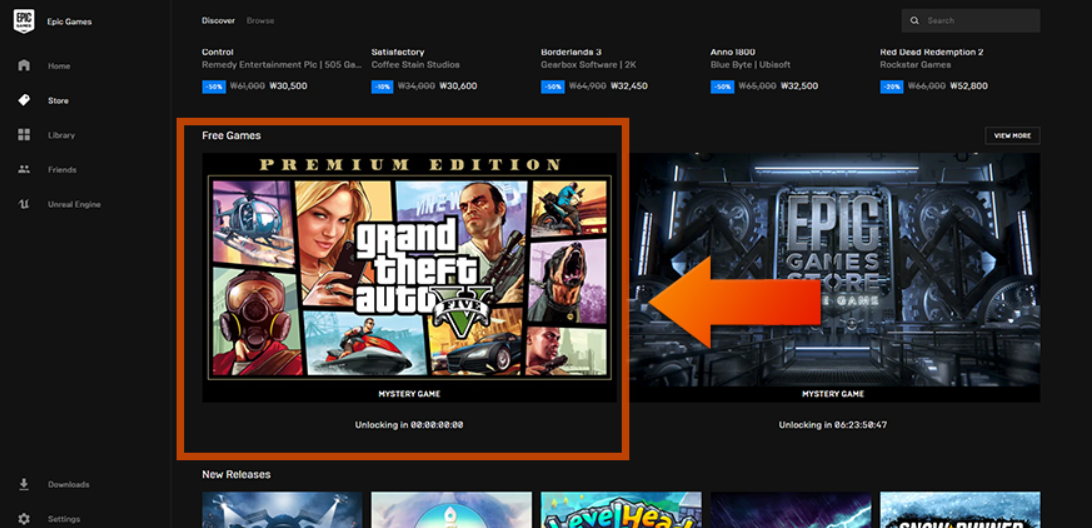
Task: Open the Red Dead Redemption 2 title
Action: 931,52
